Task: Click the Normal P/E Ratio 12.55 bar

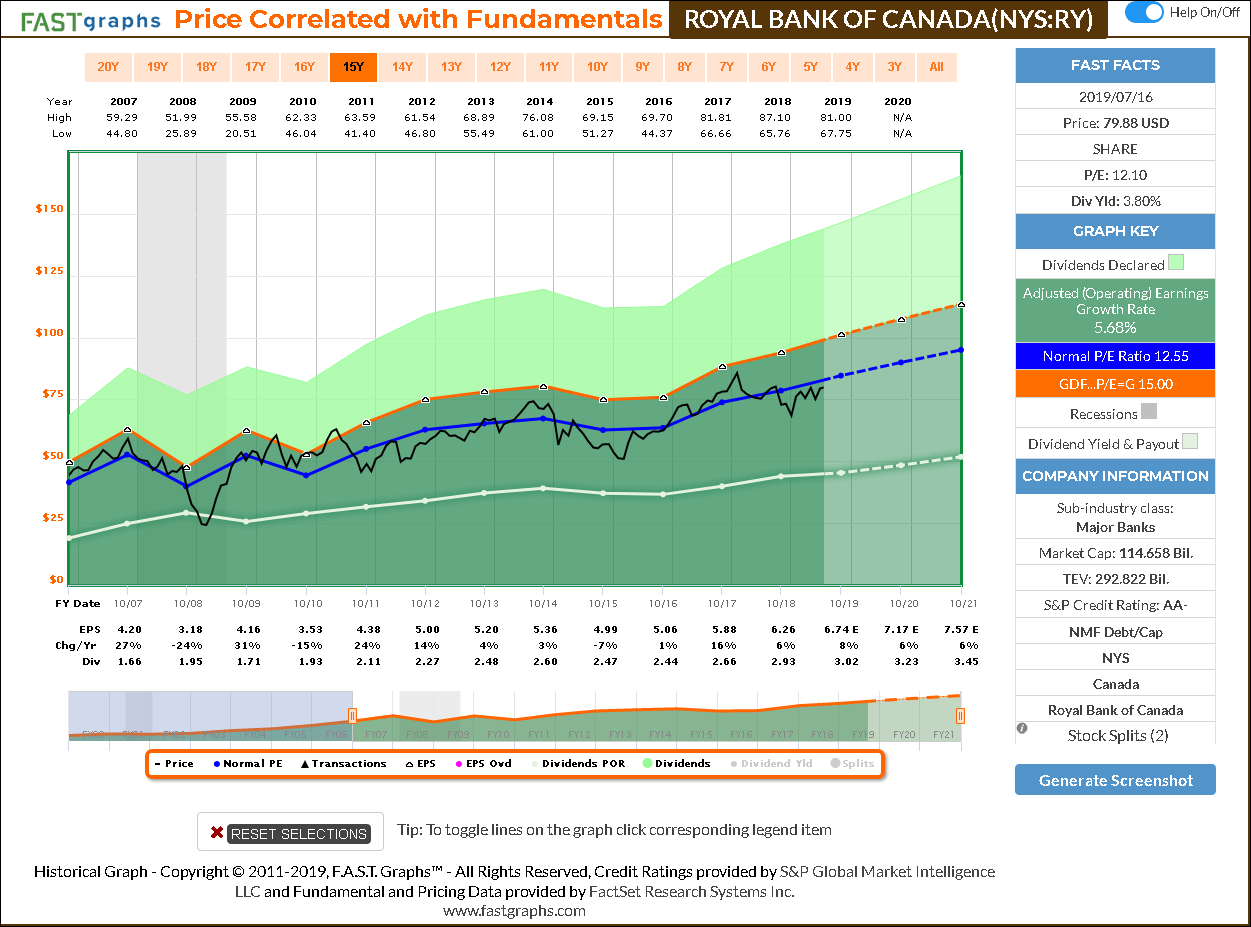Action: [1115, 356]
